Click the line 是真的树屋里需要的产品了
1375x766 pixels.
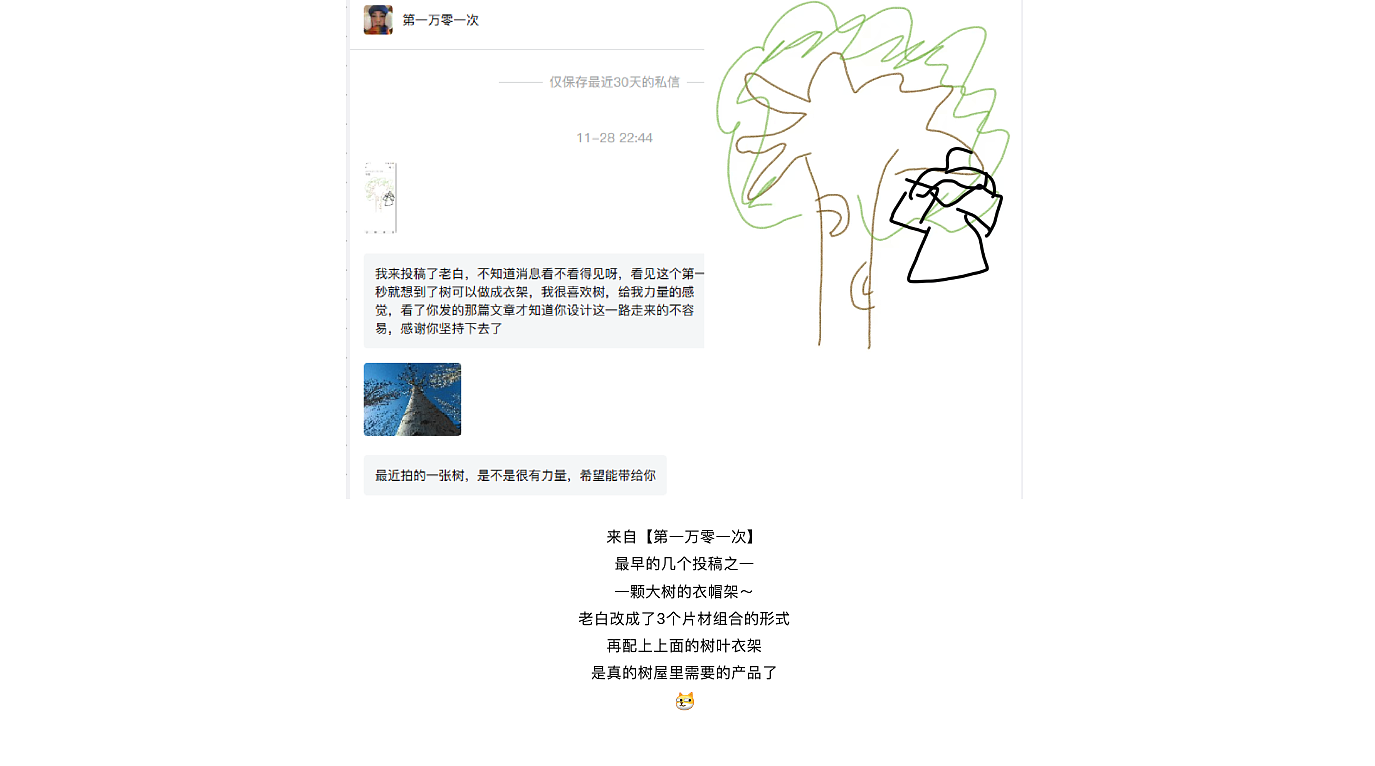tap(684, 673)
